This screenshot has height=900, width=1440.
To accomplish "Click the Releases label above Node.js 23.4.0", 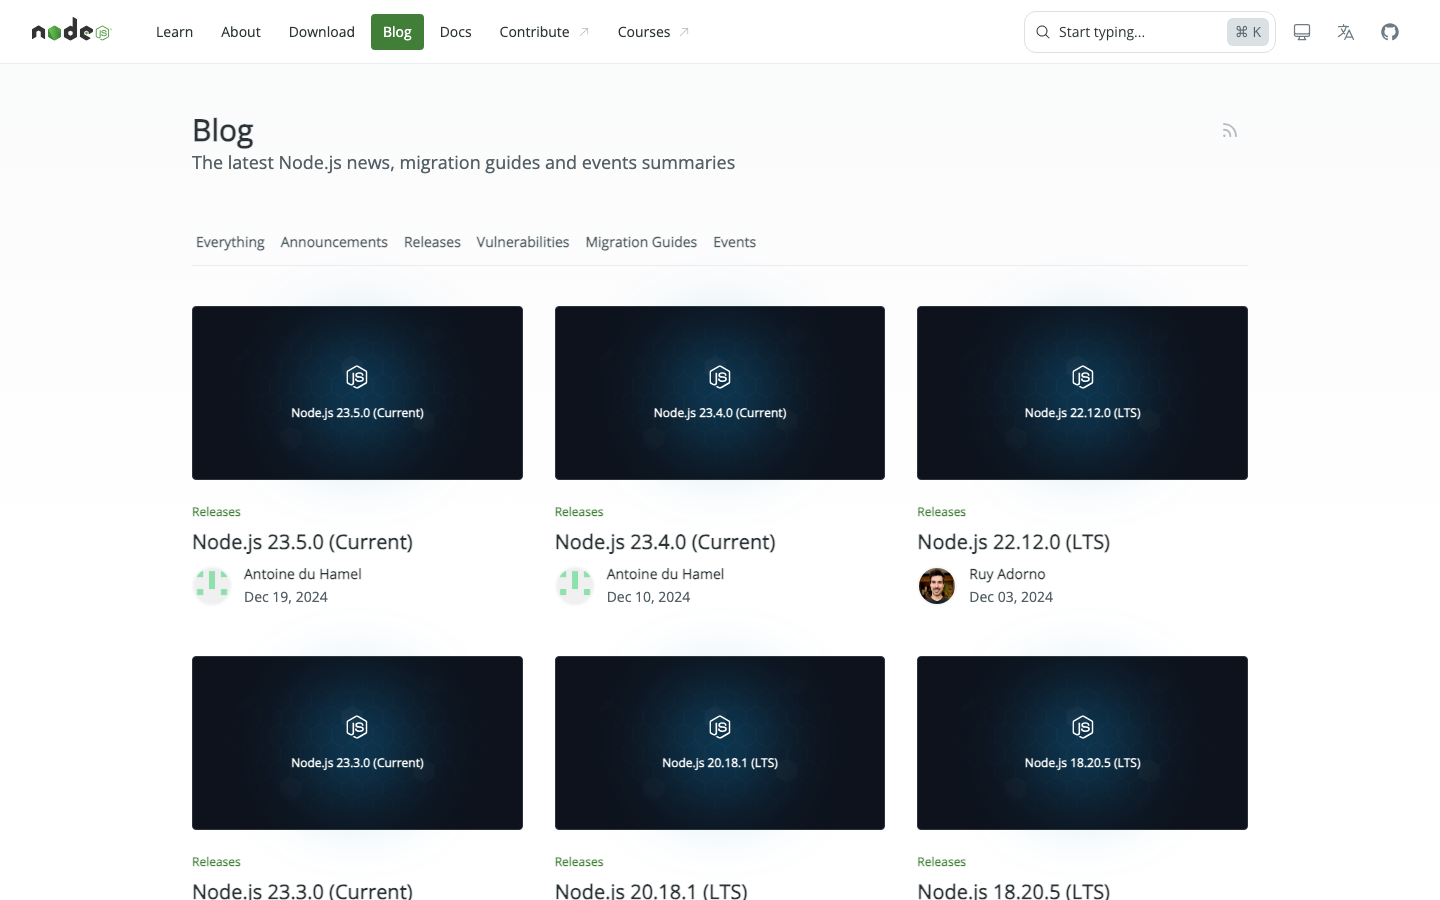I will click(x=579, y=512).
